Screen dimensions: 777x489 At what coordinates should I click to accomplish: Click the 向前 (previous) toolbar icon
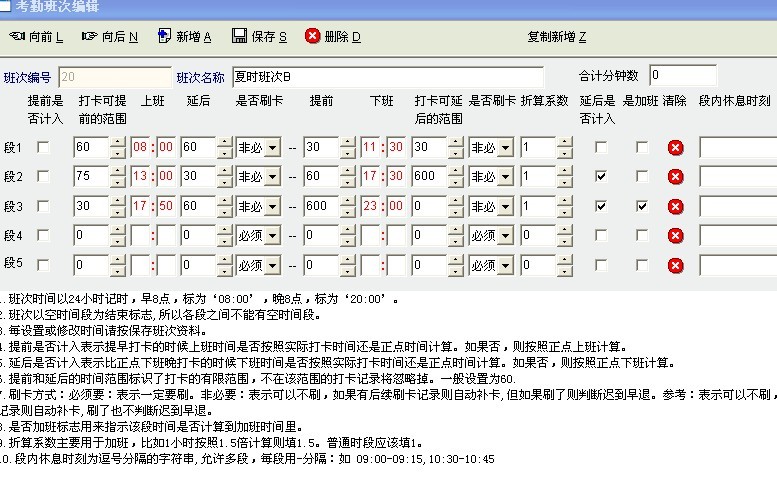pyautogui.click(x=17, y=37)
